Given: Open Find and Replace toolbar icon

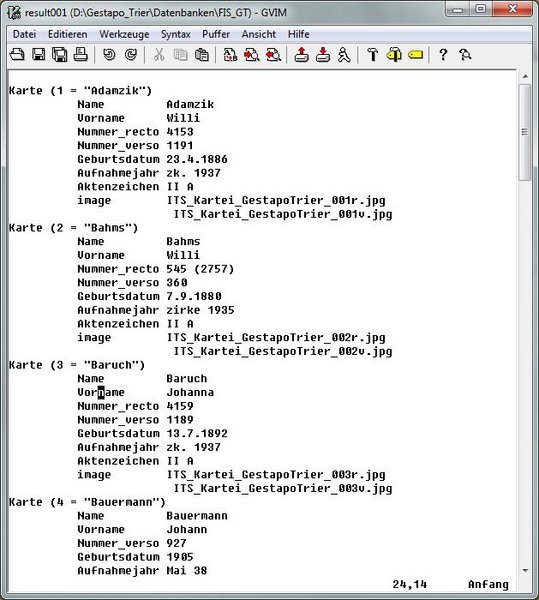Looking at the screenshot, I should [x=230, y=55].
